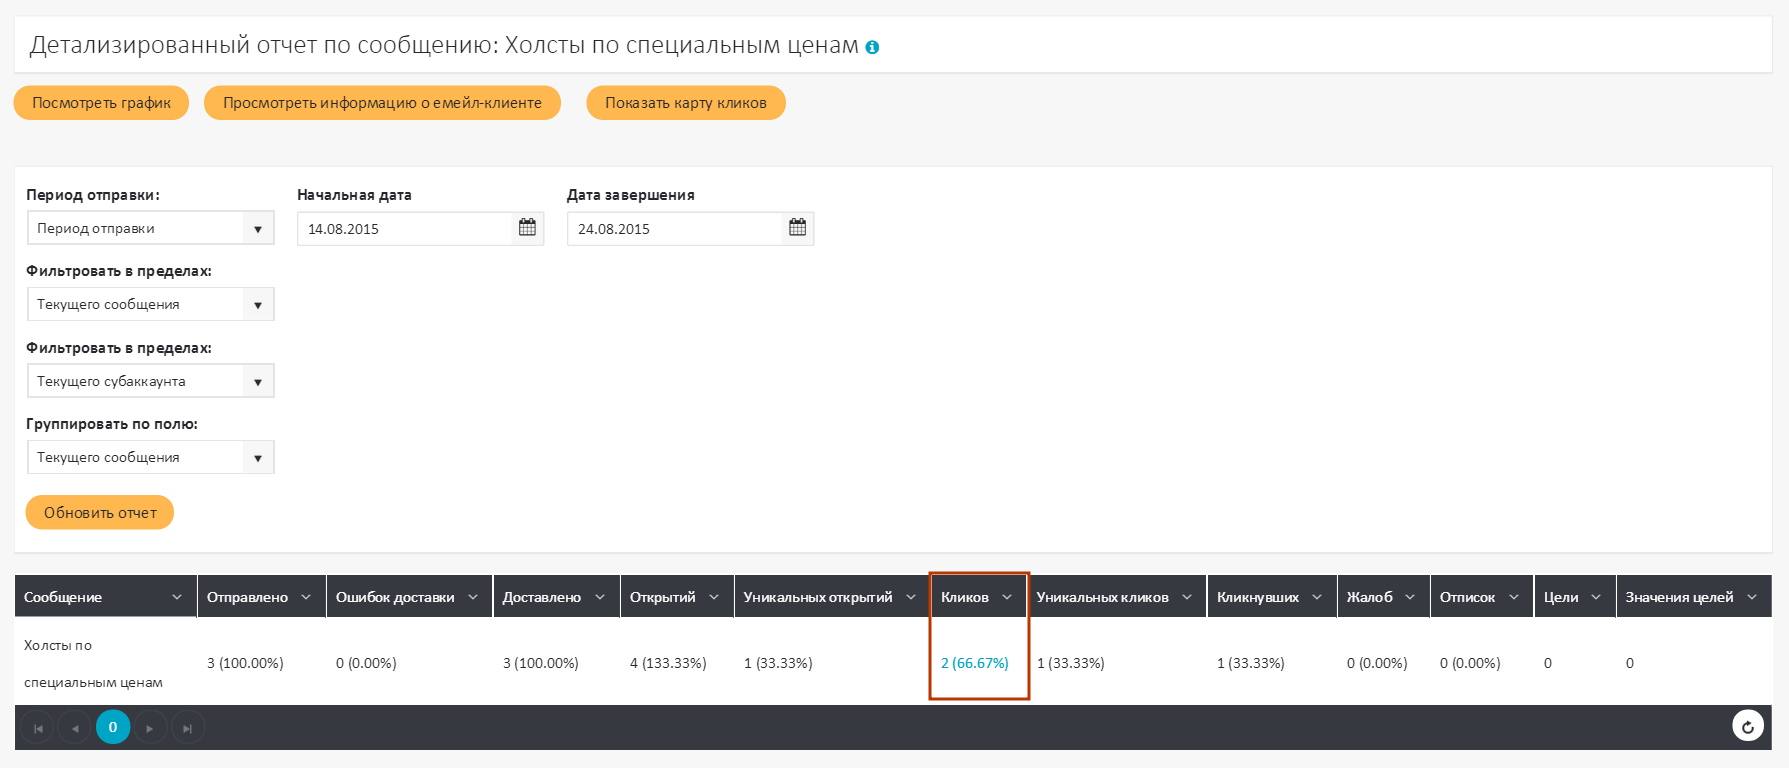Open the Кликов column menu chevron
The height and width of the screenshot is (768, 1789).
(x=1007, y=597)
